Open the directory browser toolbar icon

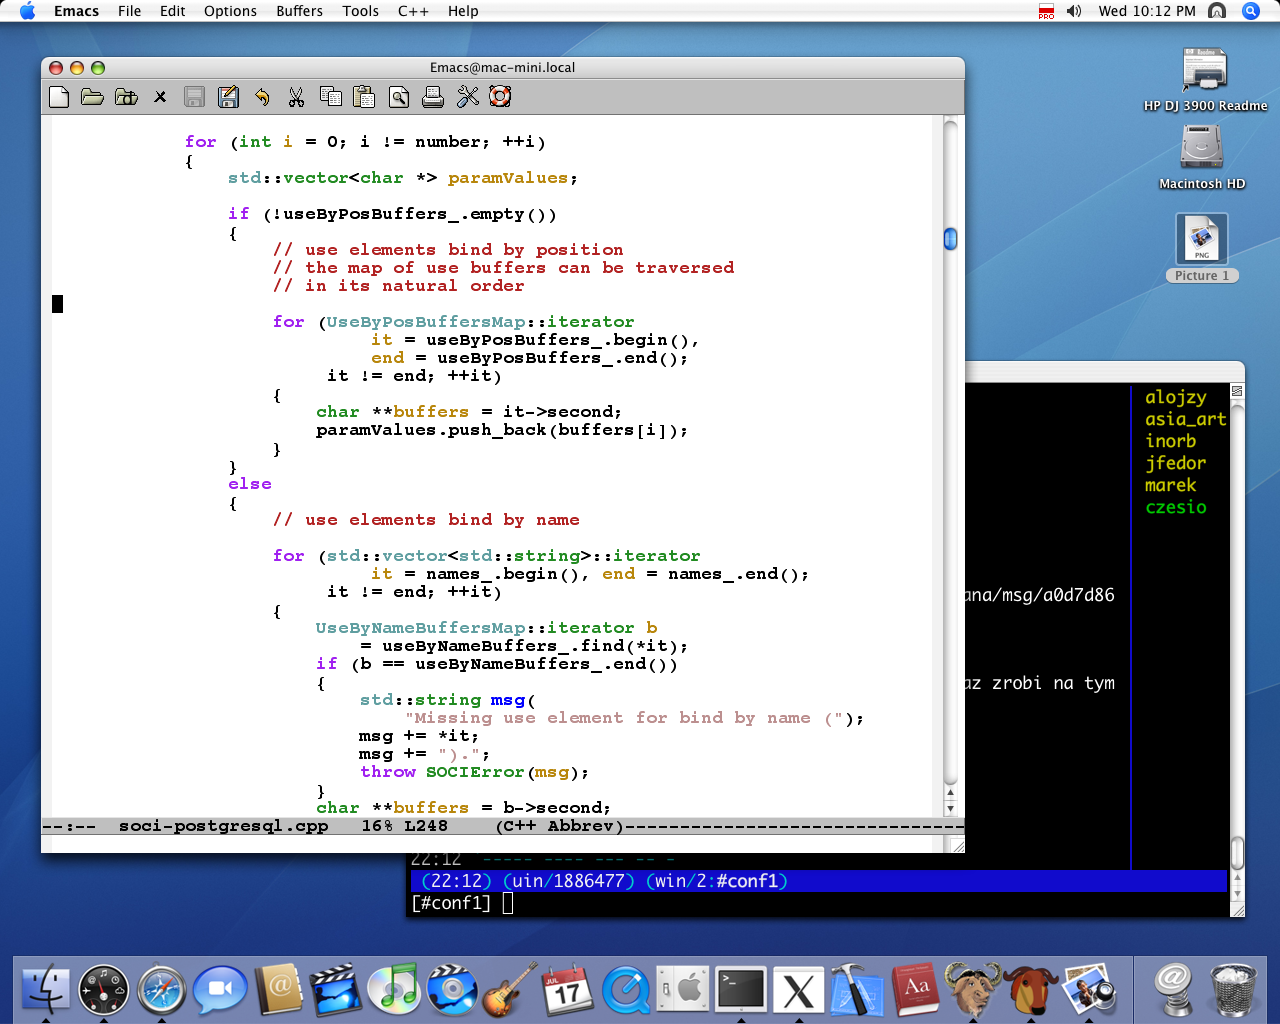tap(126, 97)
